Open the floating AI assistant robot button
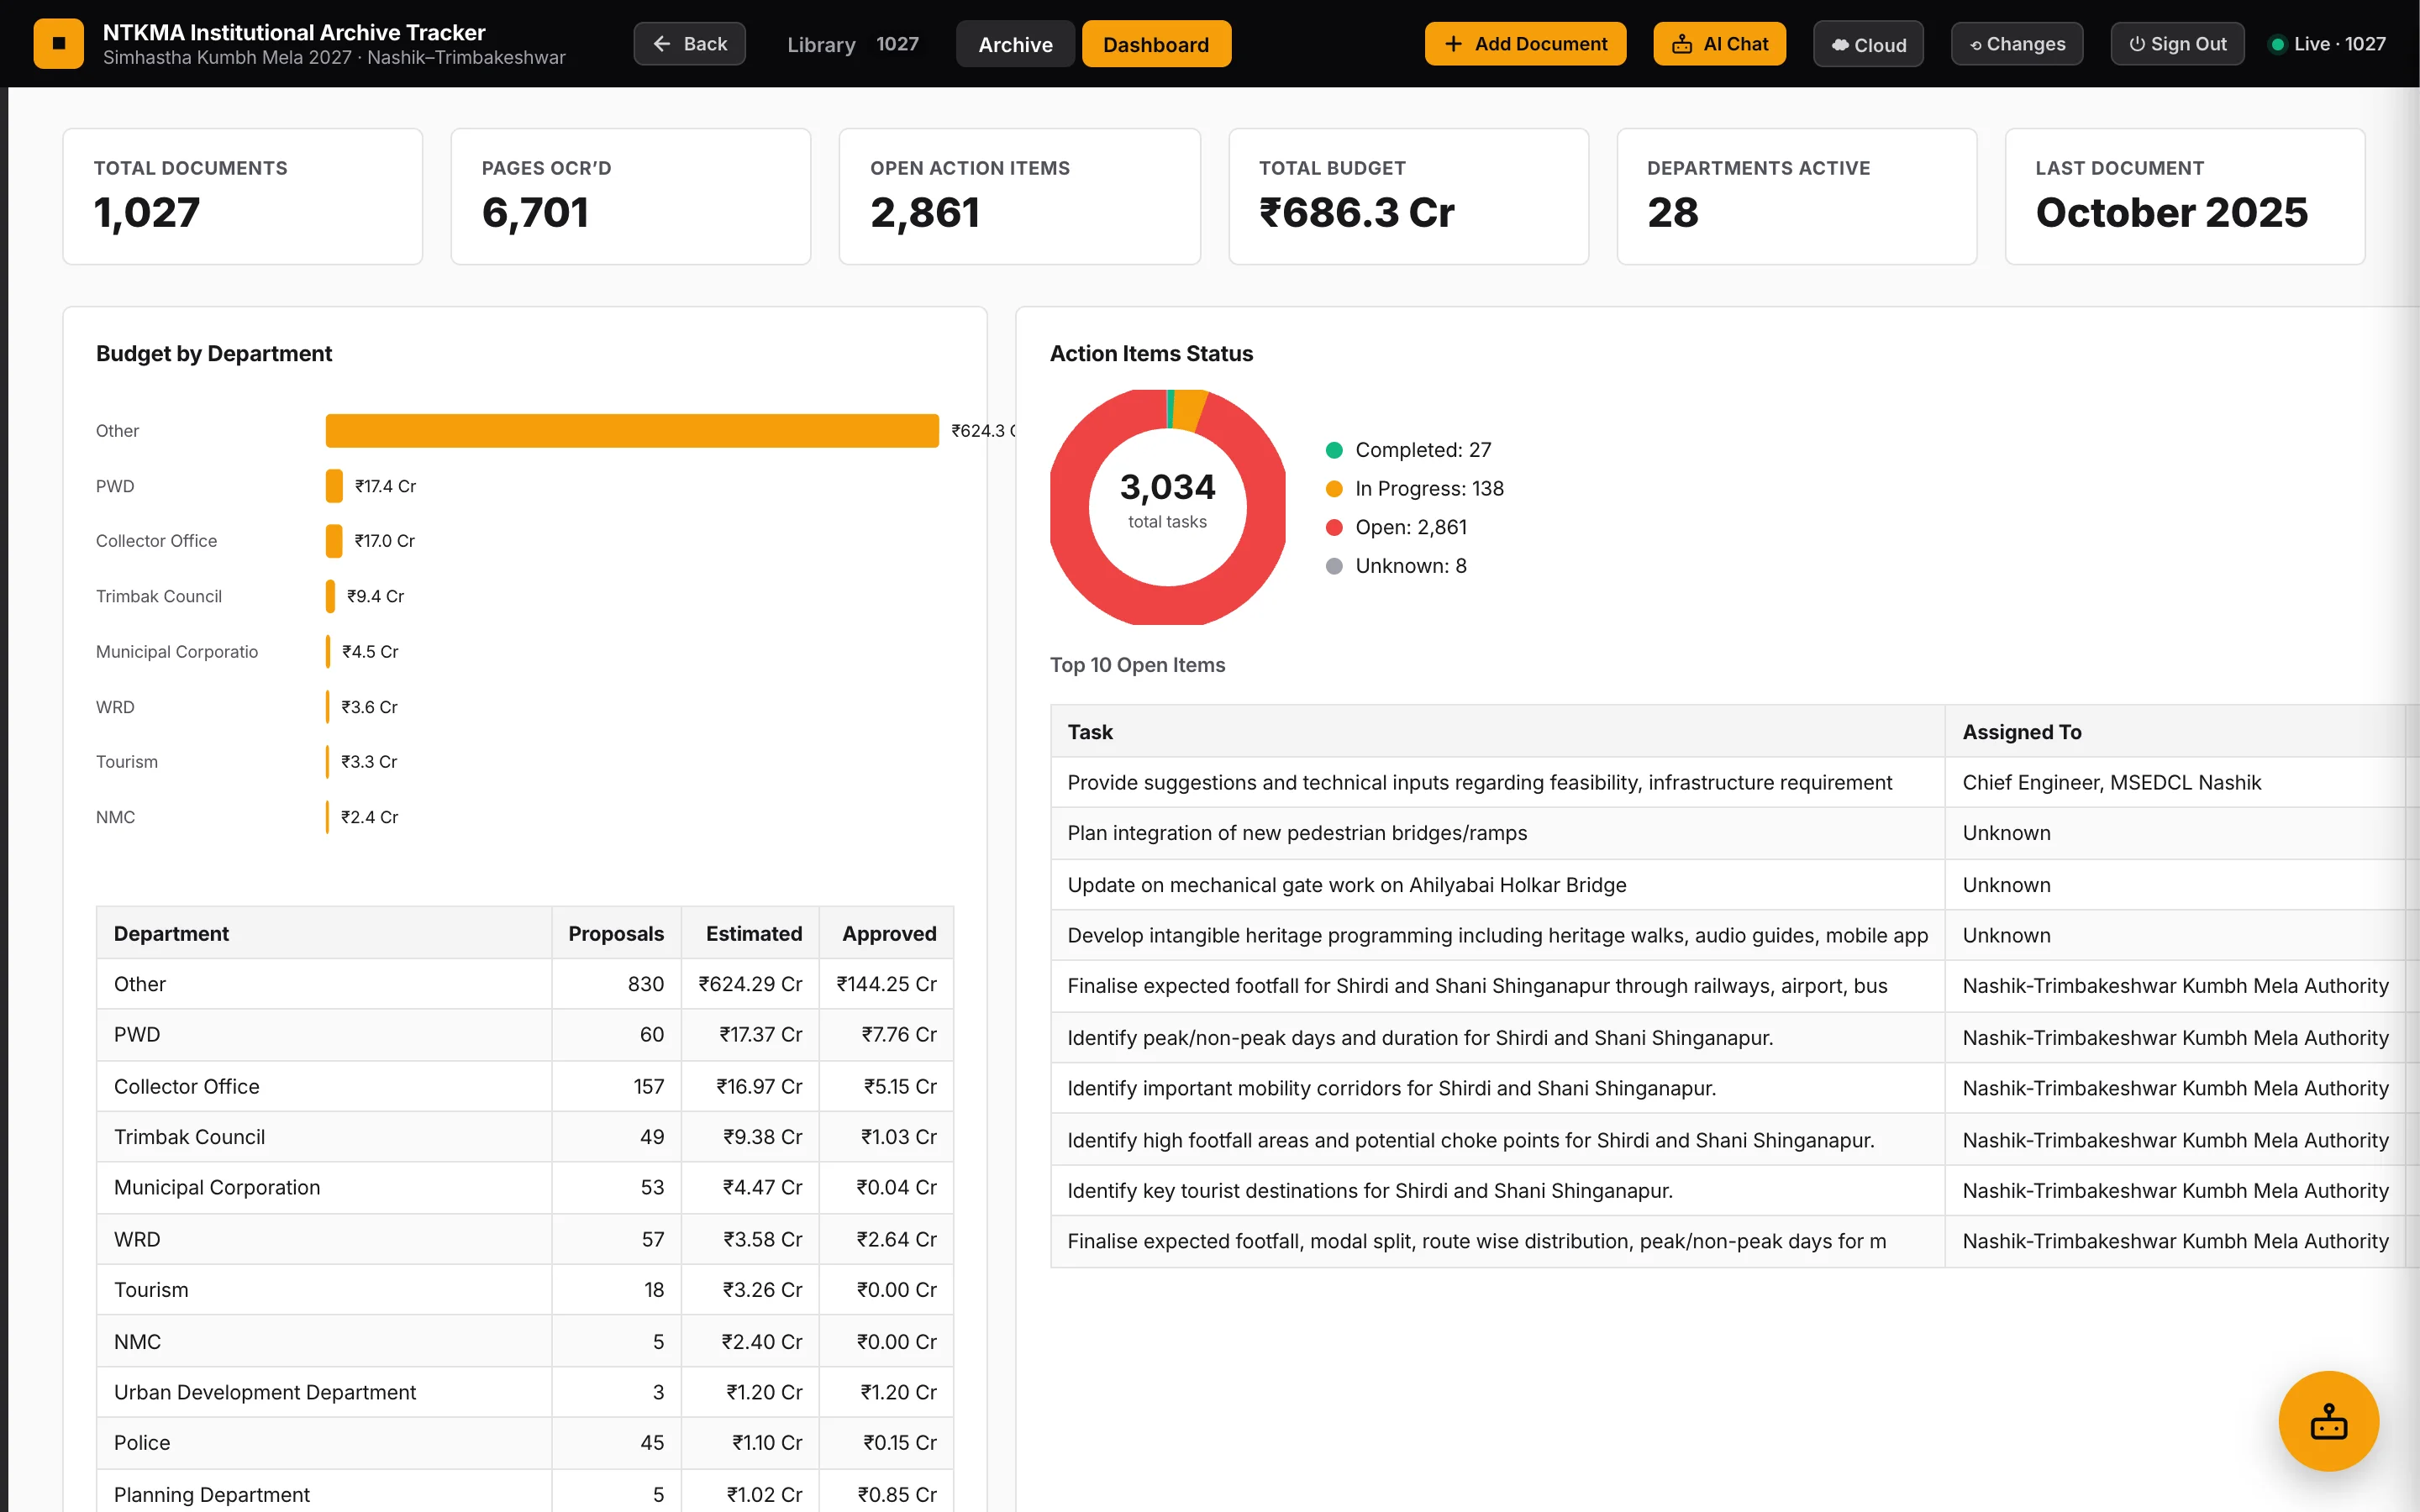Image resolution: width=2420 pixels, height=1512 pixels. (2328, 1420)
